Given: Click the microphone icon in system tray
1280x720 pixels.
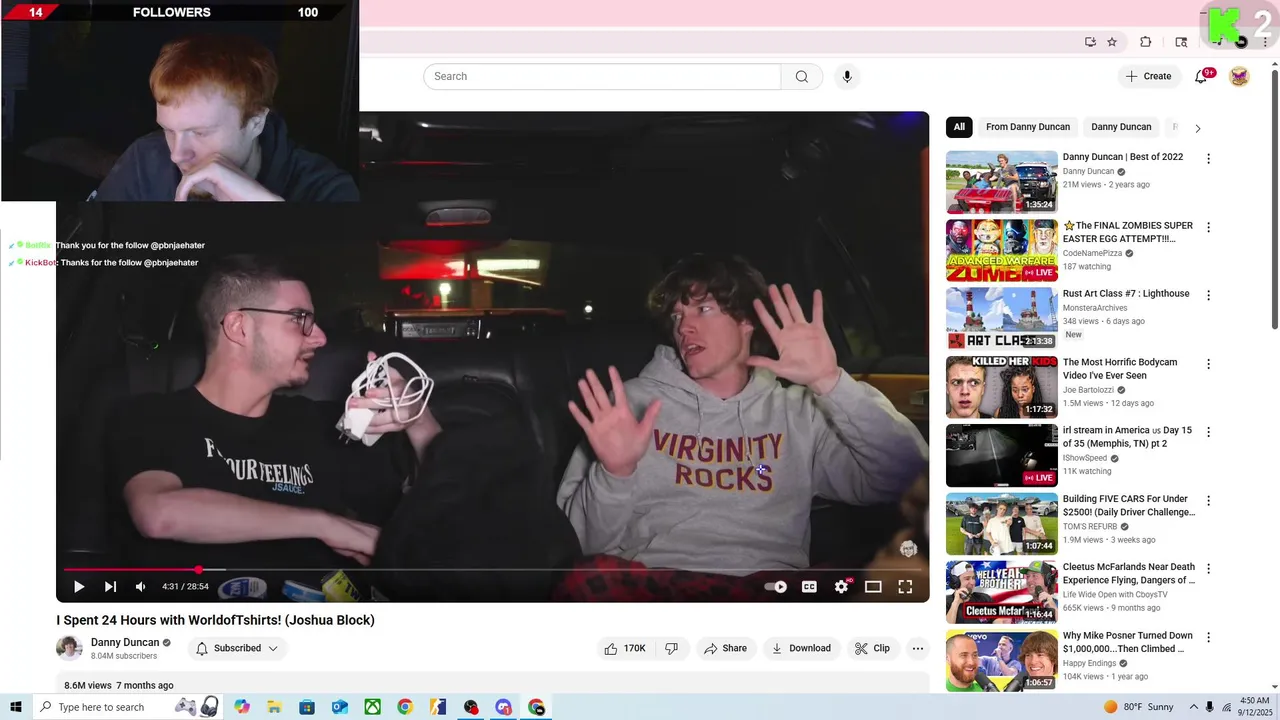Looking at the screenshot, I should [1210, 707].
